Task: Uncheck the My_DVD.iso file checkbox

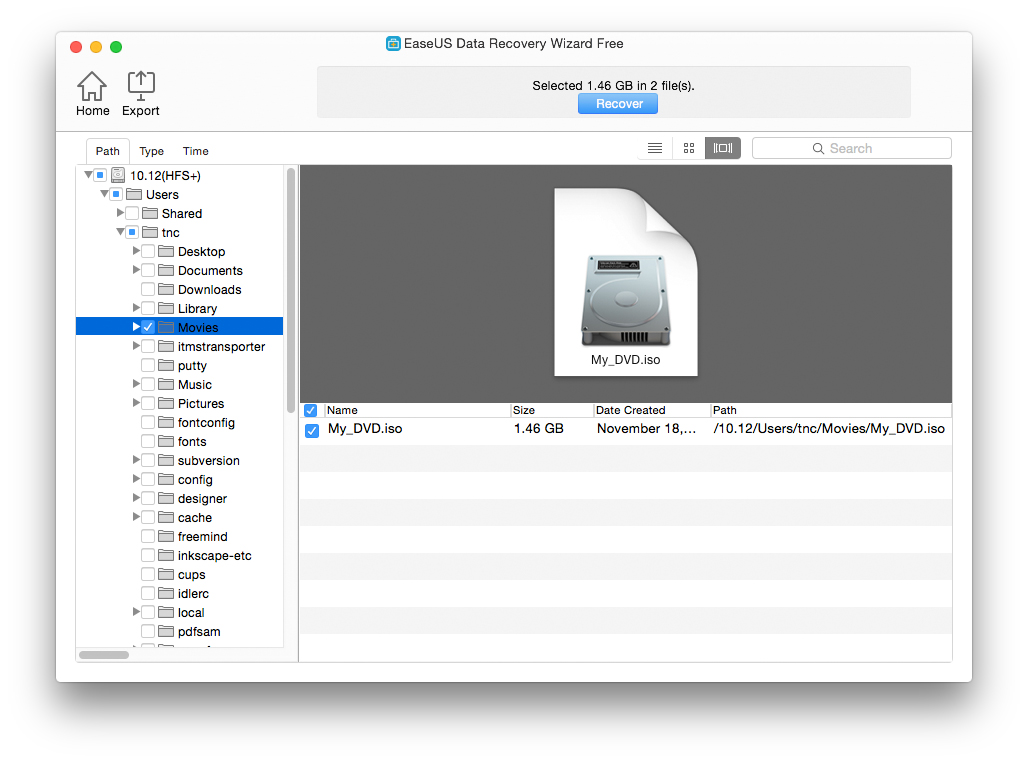Action: click(x=312, y=430)
